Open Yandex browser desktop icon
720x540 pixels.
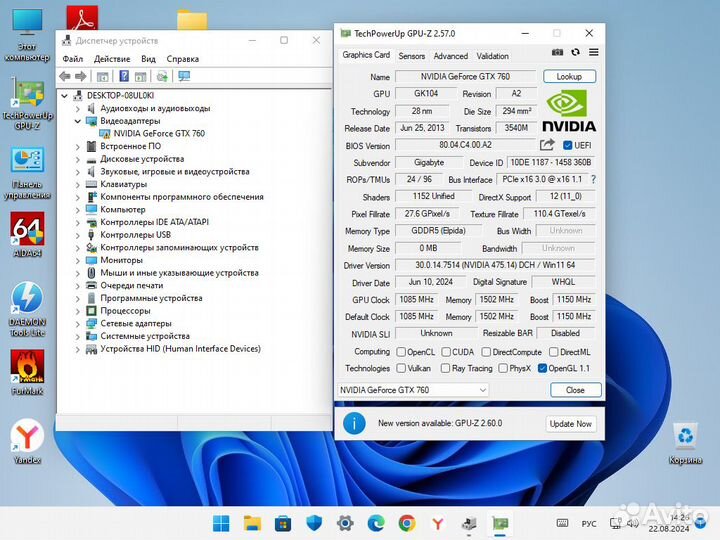(27, 441)
